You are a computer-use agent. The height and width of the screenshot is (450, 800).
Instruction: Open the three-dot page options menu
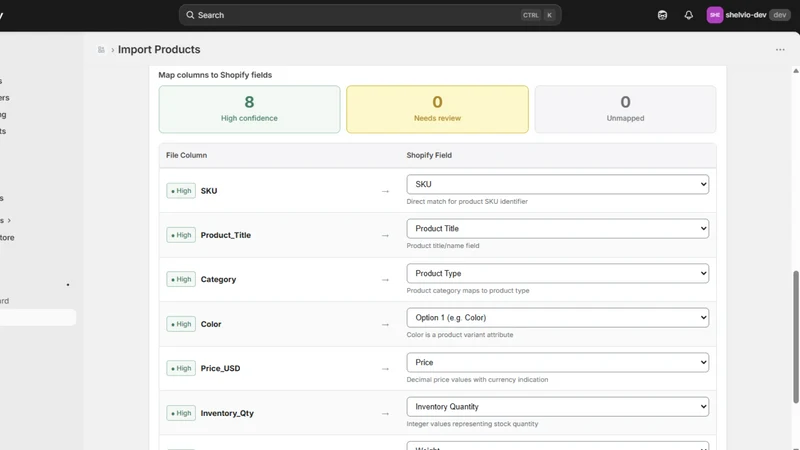(x=780, y=49)
